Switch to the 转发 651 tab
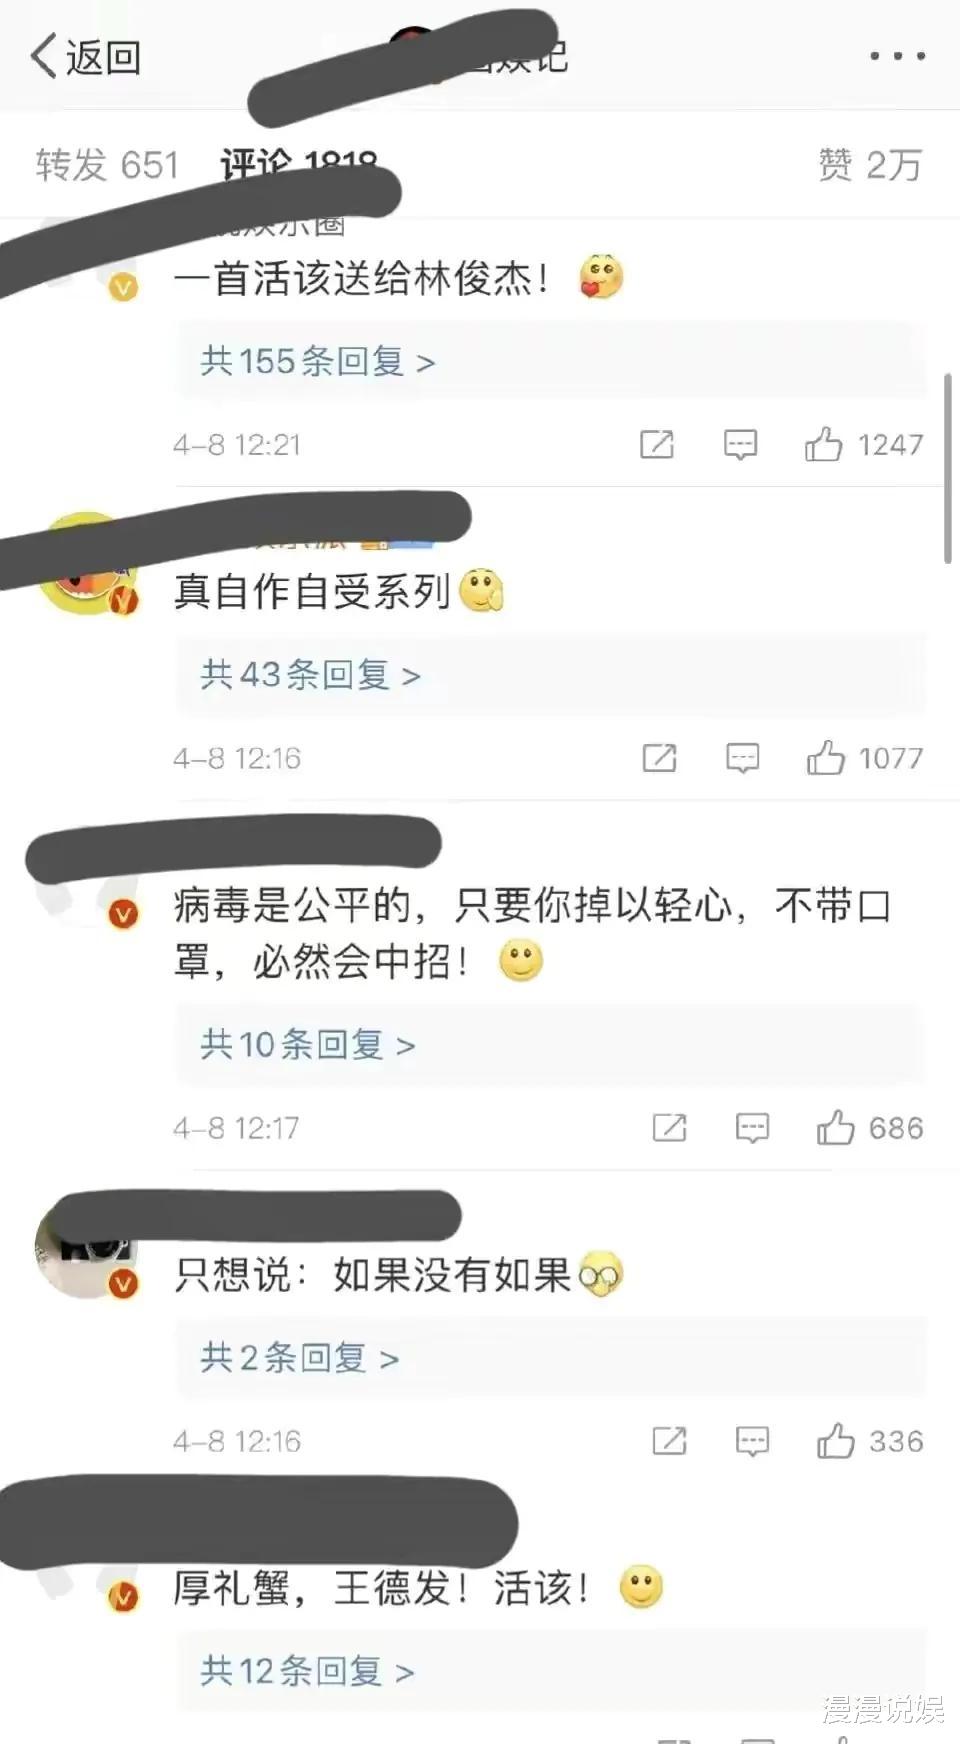Image resolution: width=960 pixels, height=1744 pixels. click(x=107, y=165)
